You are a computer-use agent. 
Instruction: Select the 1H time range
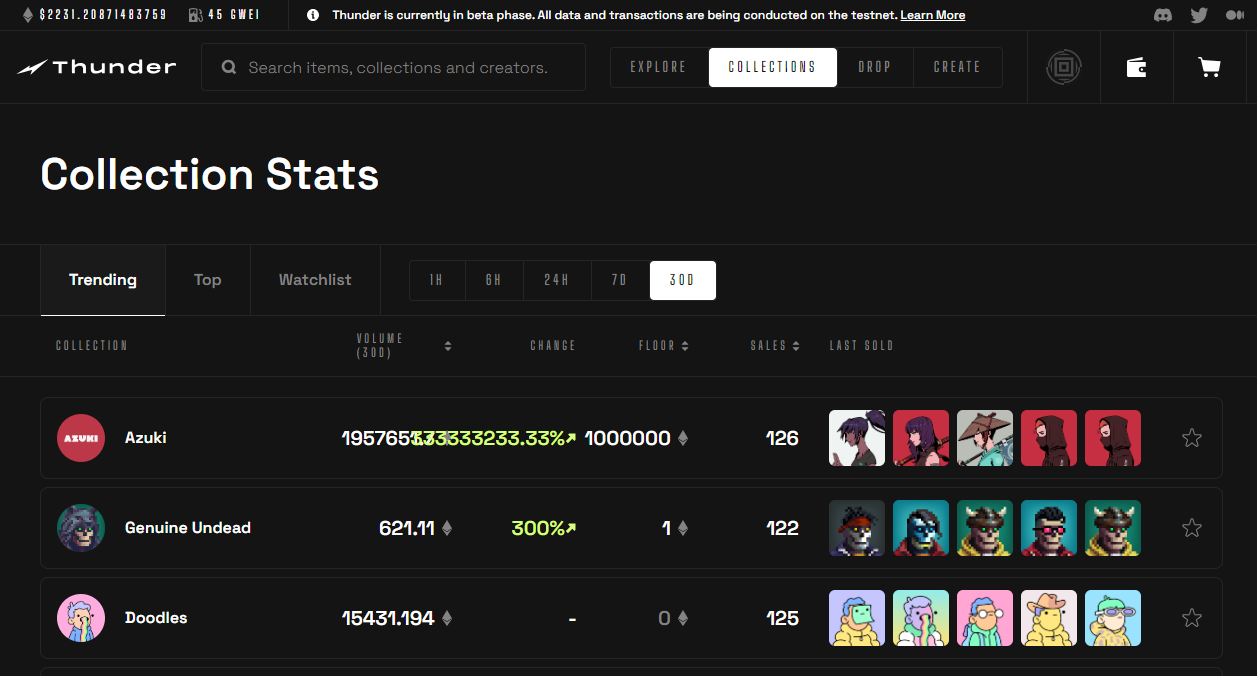click(437, 280)
